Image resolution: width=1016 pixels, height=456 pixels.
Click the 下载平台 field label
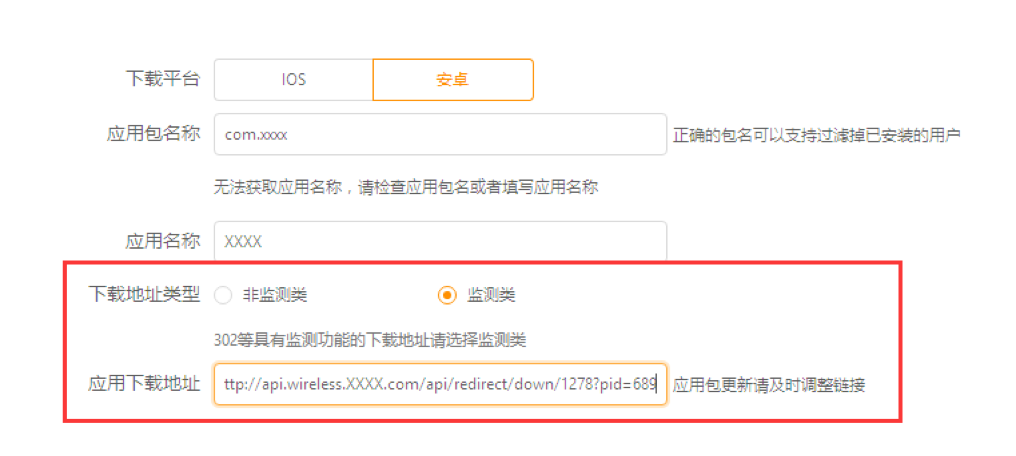click(162, 80)
